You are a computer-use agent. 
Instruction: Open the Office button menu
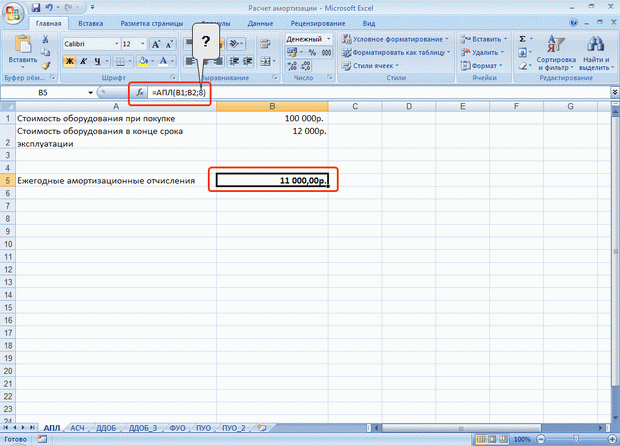[13, 14]
